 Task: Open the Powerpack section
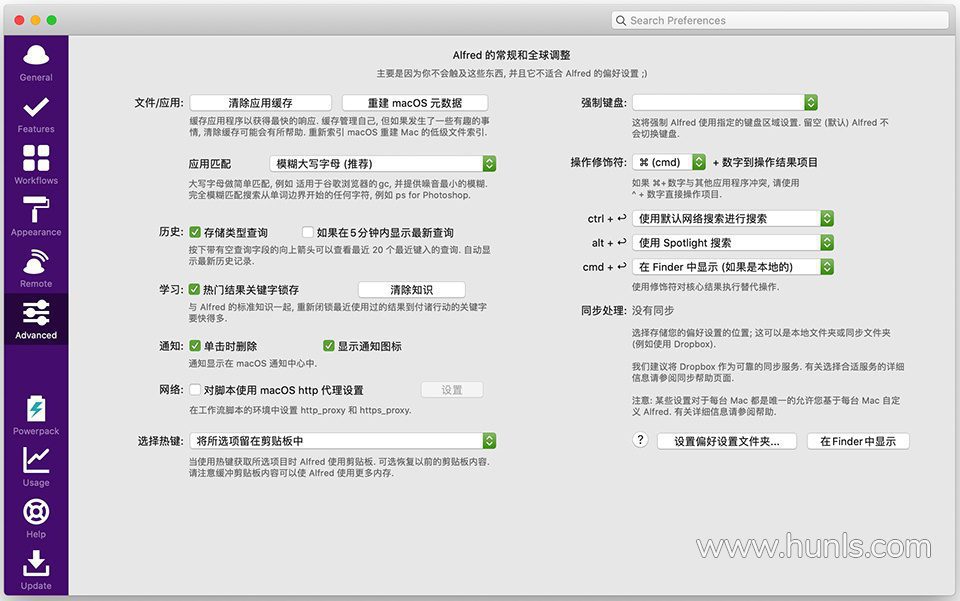click(x=36, y=415)
